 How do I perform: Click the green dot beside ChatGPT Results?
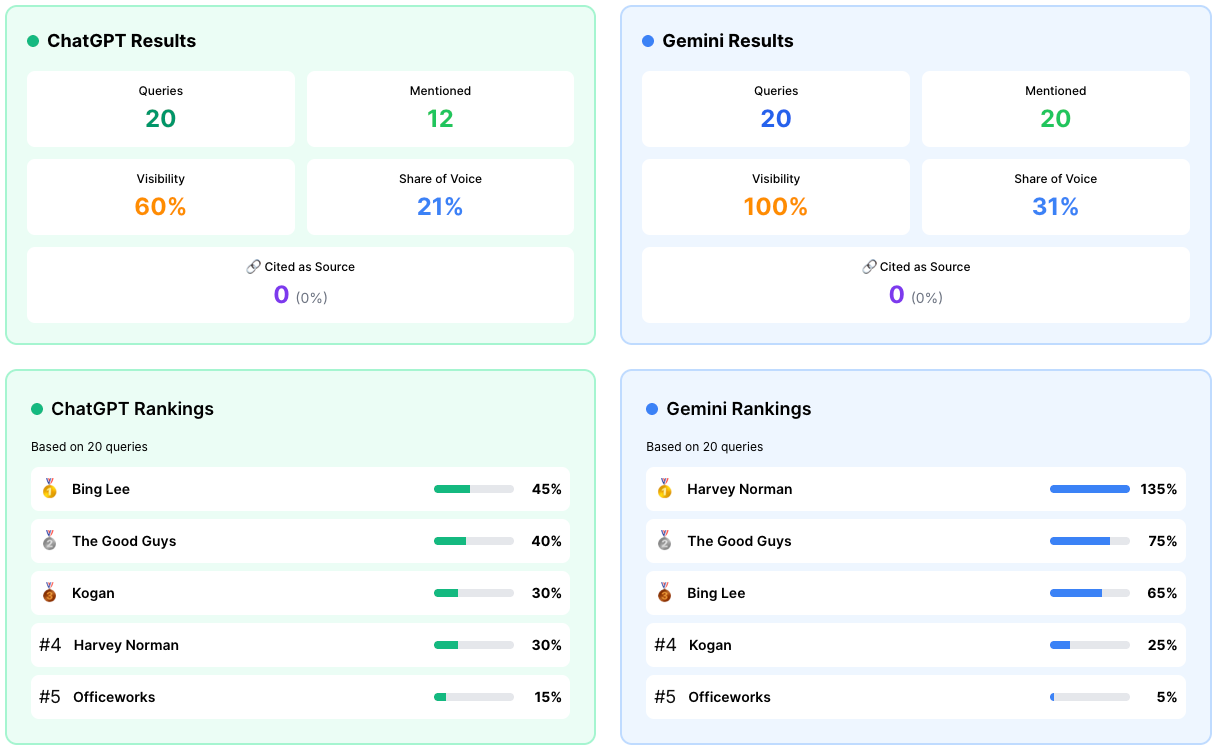click(x=33, y=41)
